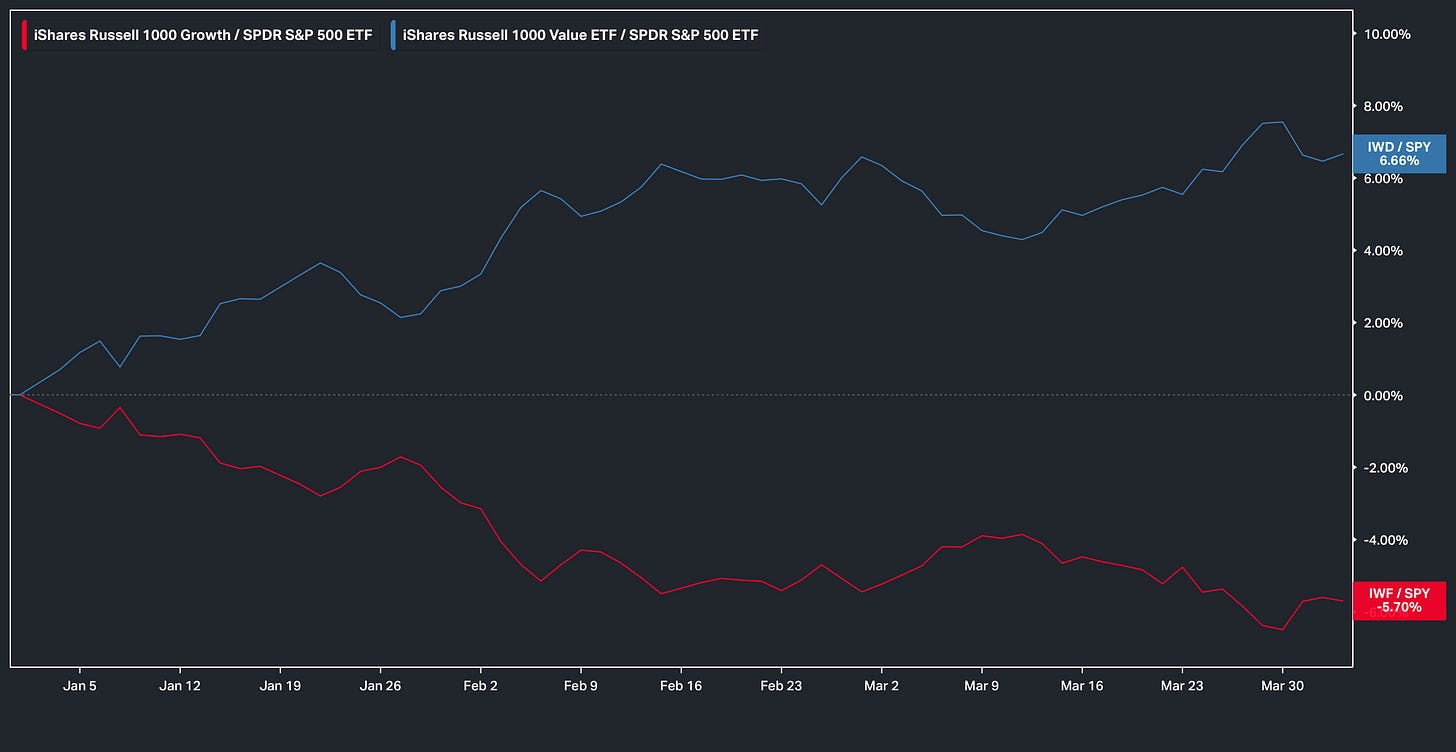The image size is (1456, 752).
Task: Click the Feb 16 date label
Action: (681, 686)
